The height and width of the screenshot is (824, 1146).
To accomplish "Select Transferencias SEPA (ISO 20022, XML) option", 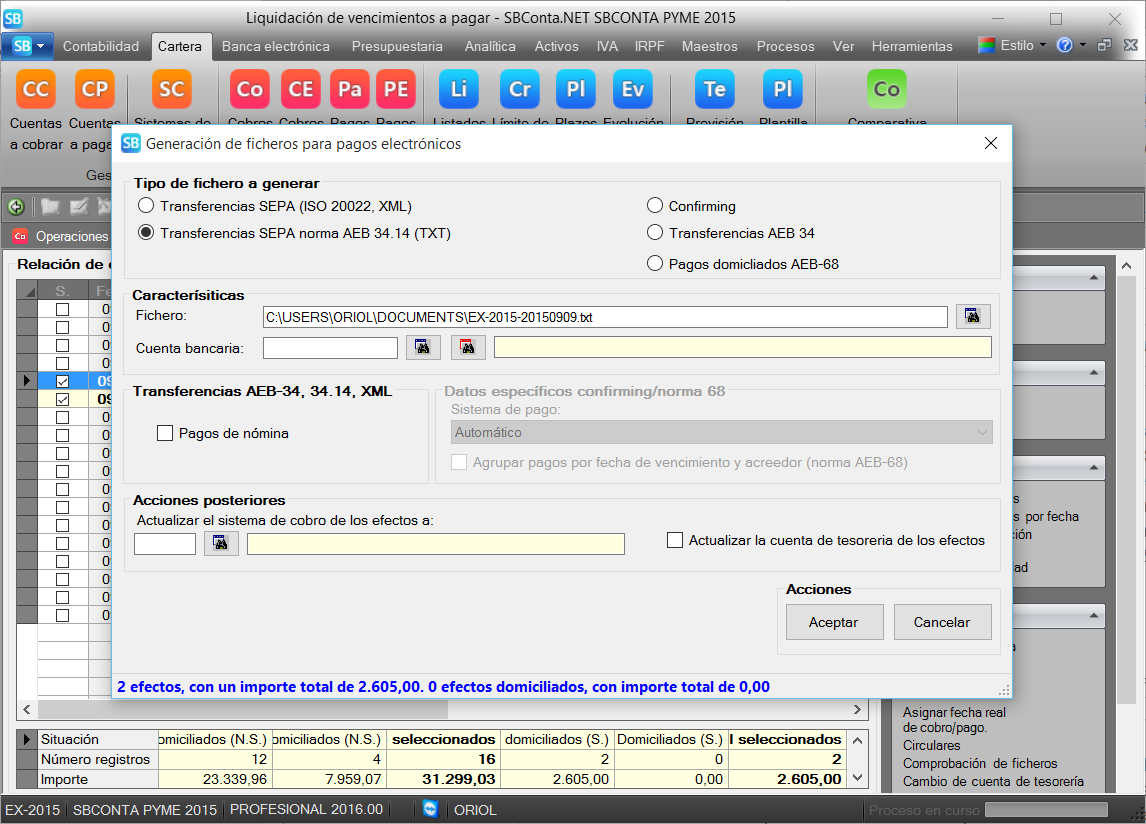I will click(147, 206).
